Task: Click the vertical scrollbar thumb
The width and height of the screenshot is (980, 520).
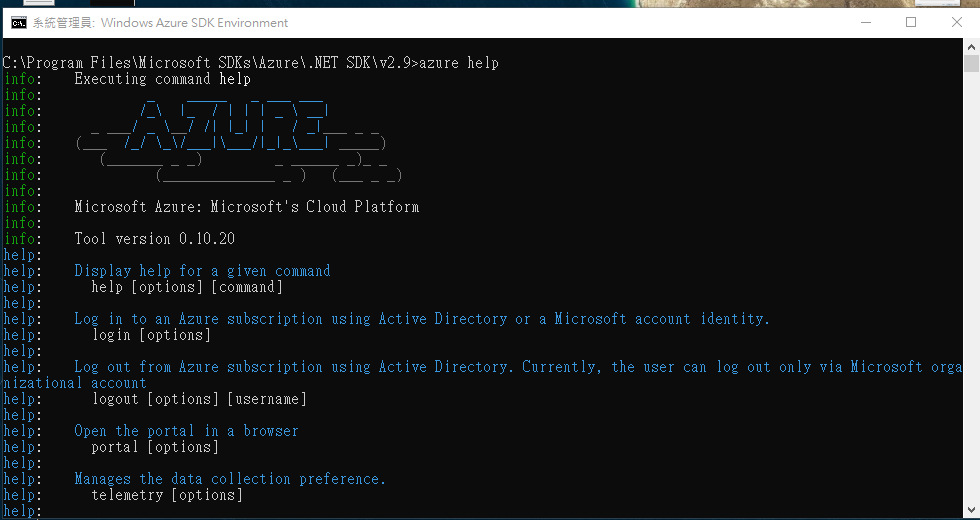Action: [x=971, y=64]
